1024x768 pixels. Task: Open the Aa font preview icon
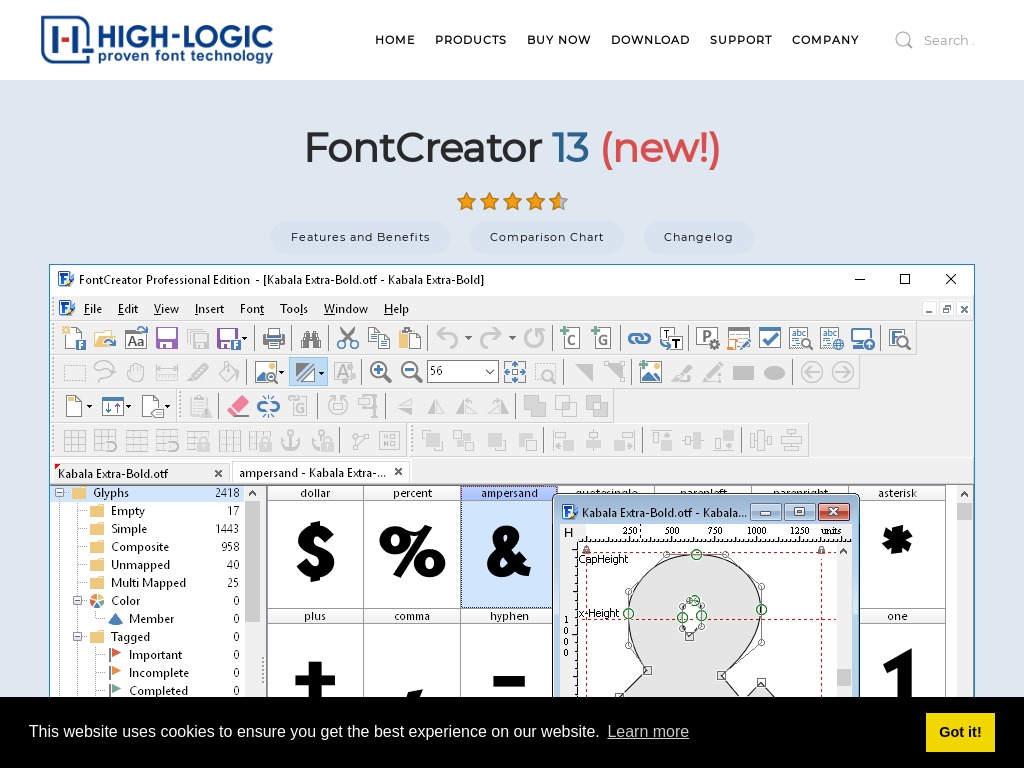(x=136, y=338)
